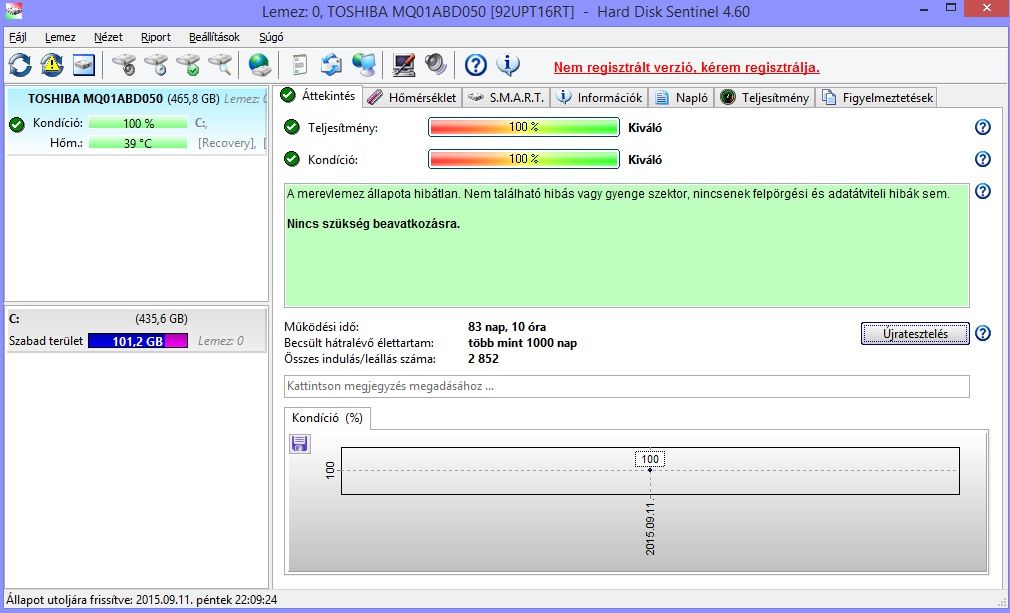Click the Hard Disk Sentinel title bar icon

tap(14, 11)
